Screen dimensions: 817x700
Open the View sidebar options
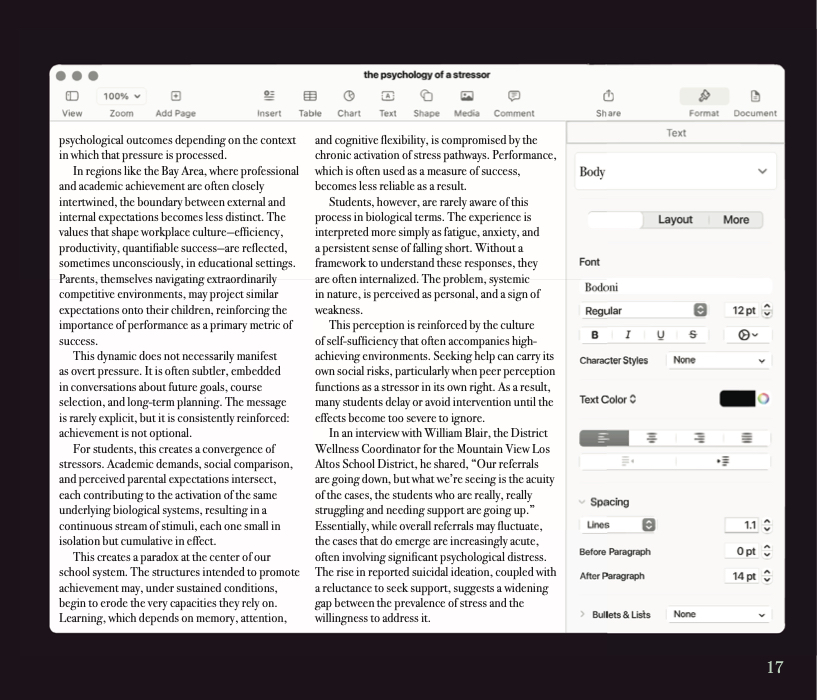(x=72, y=96)
